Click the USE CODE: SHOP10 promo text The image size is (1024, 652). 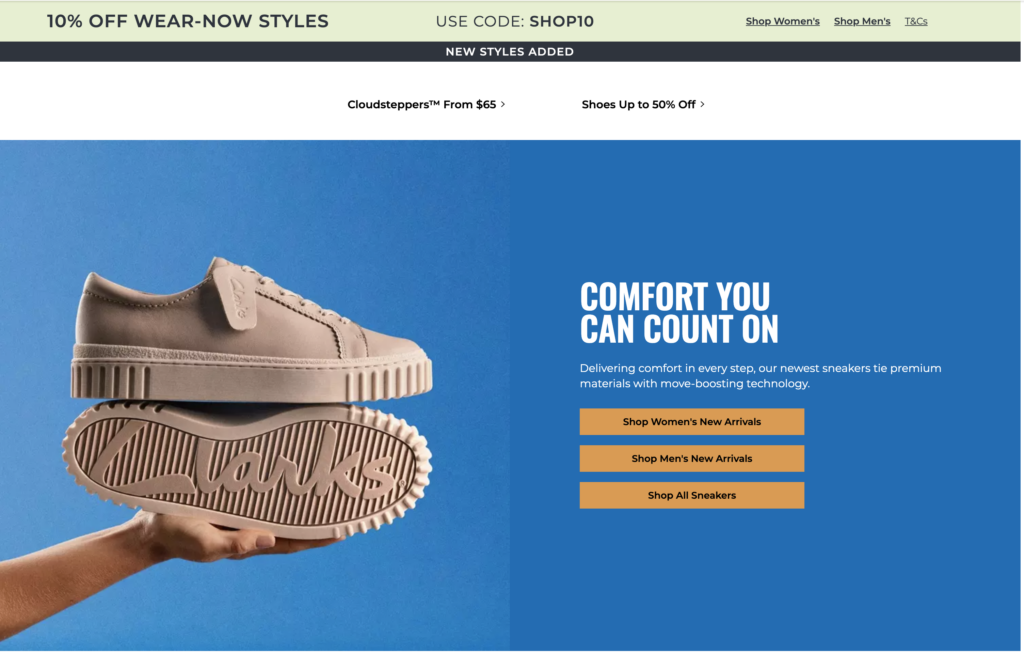point(515,22)
